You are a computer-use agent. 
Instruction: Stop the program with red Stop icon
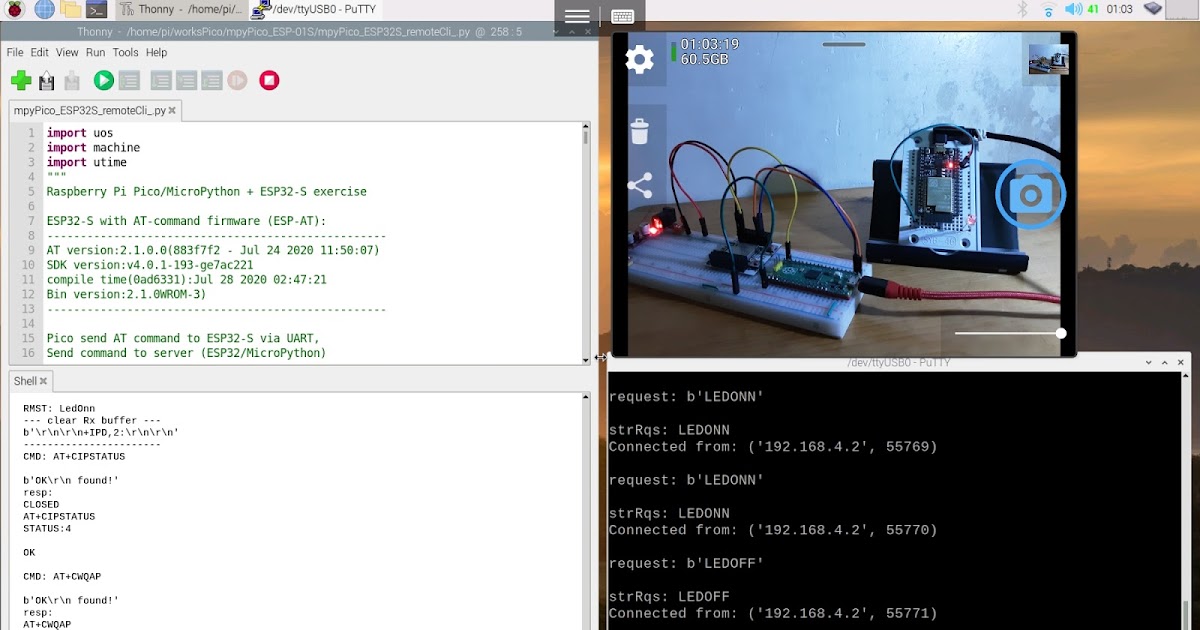[269, 81]
